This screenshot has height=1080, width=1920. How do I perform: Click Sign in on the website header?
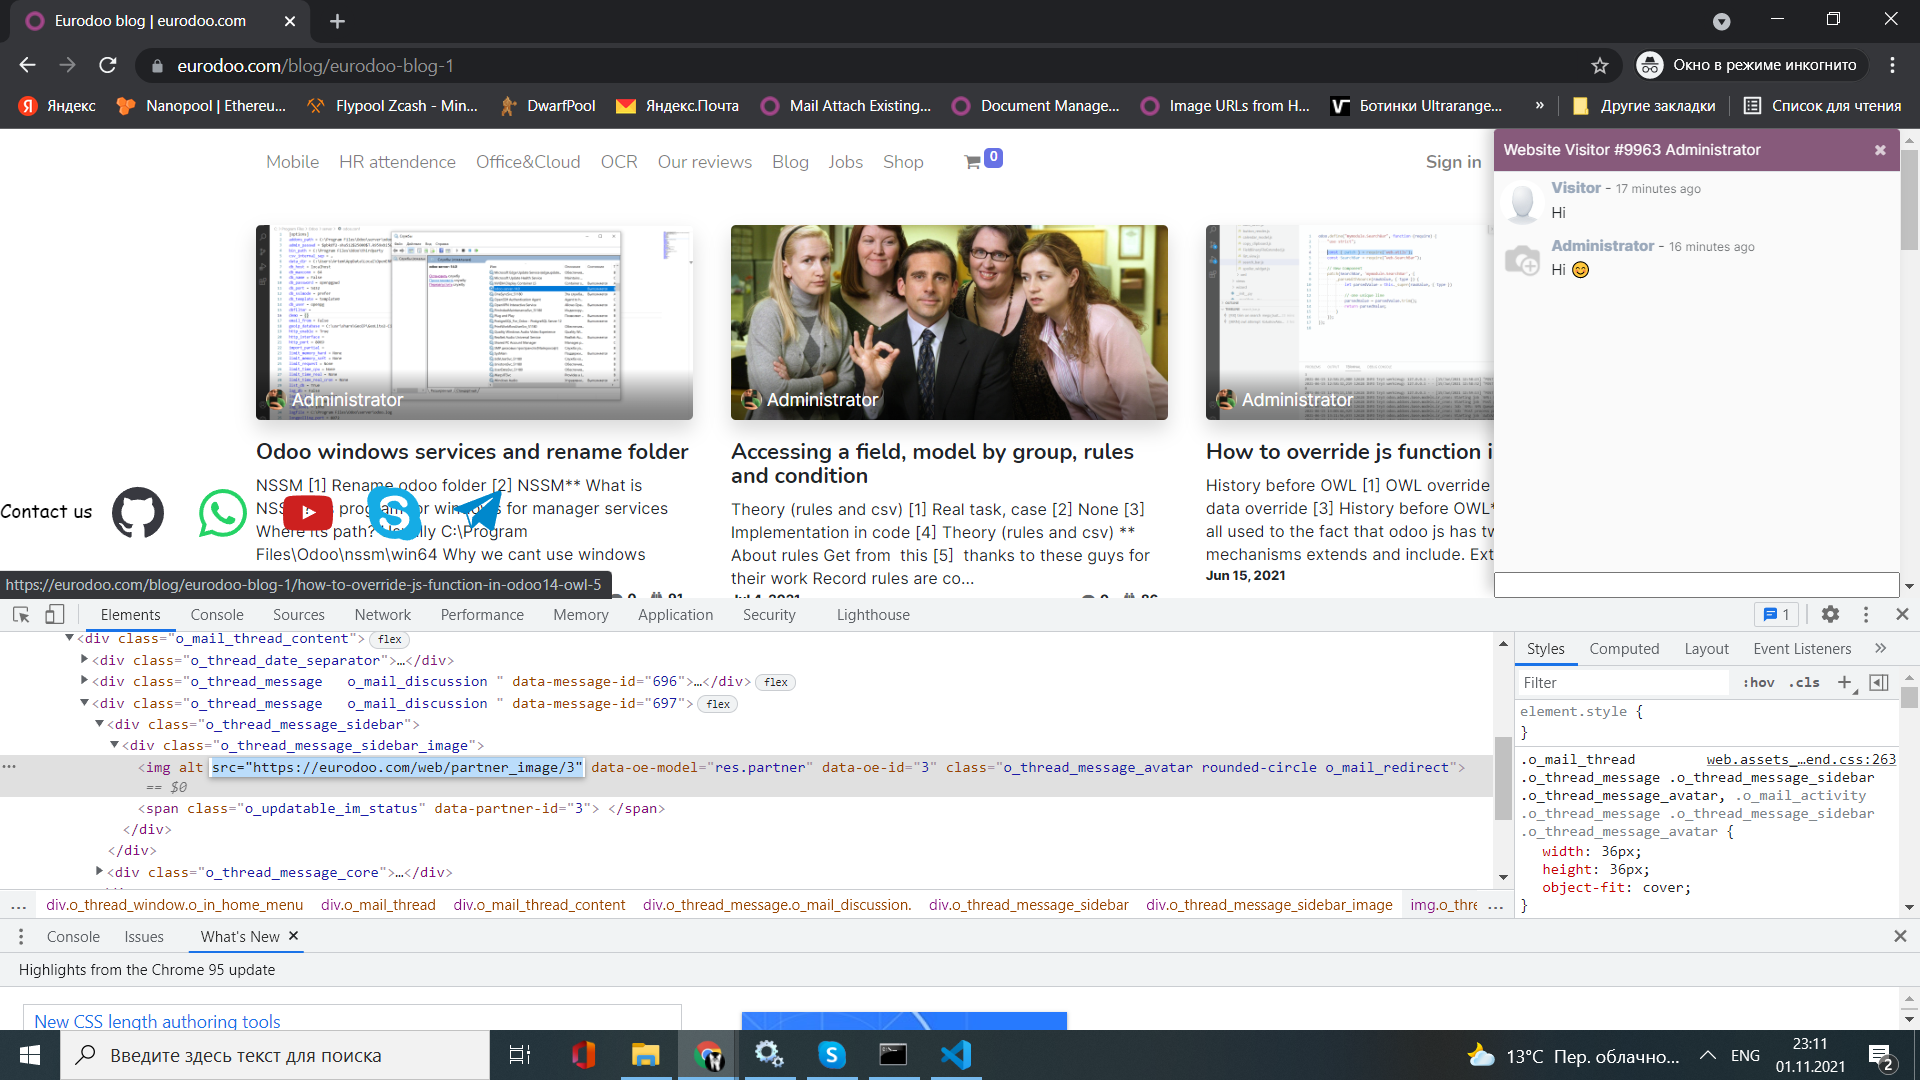[x=1452, y=161]
